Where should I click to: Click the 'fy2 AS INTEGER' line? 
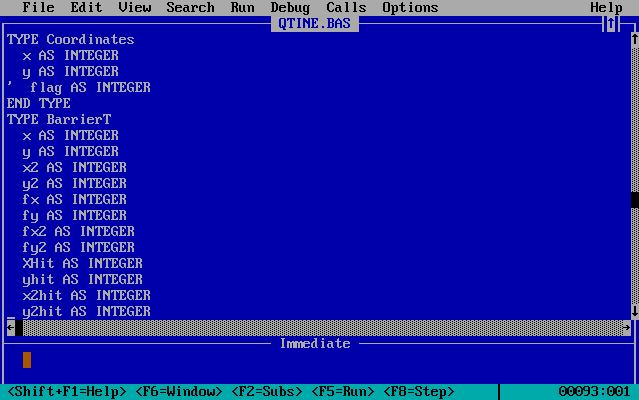[79, 247]
